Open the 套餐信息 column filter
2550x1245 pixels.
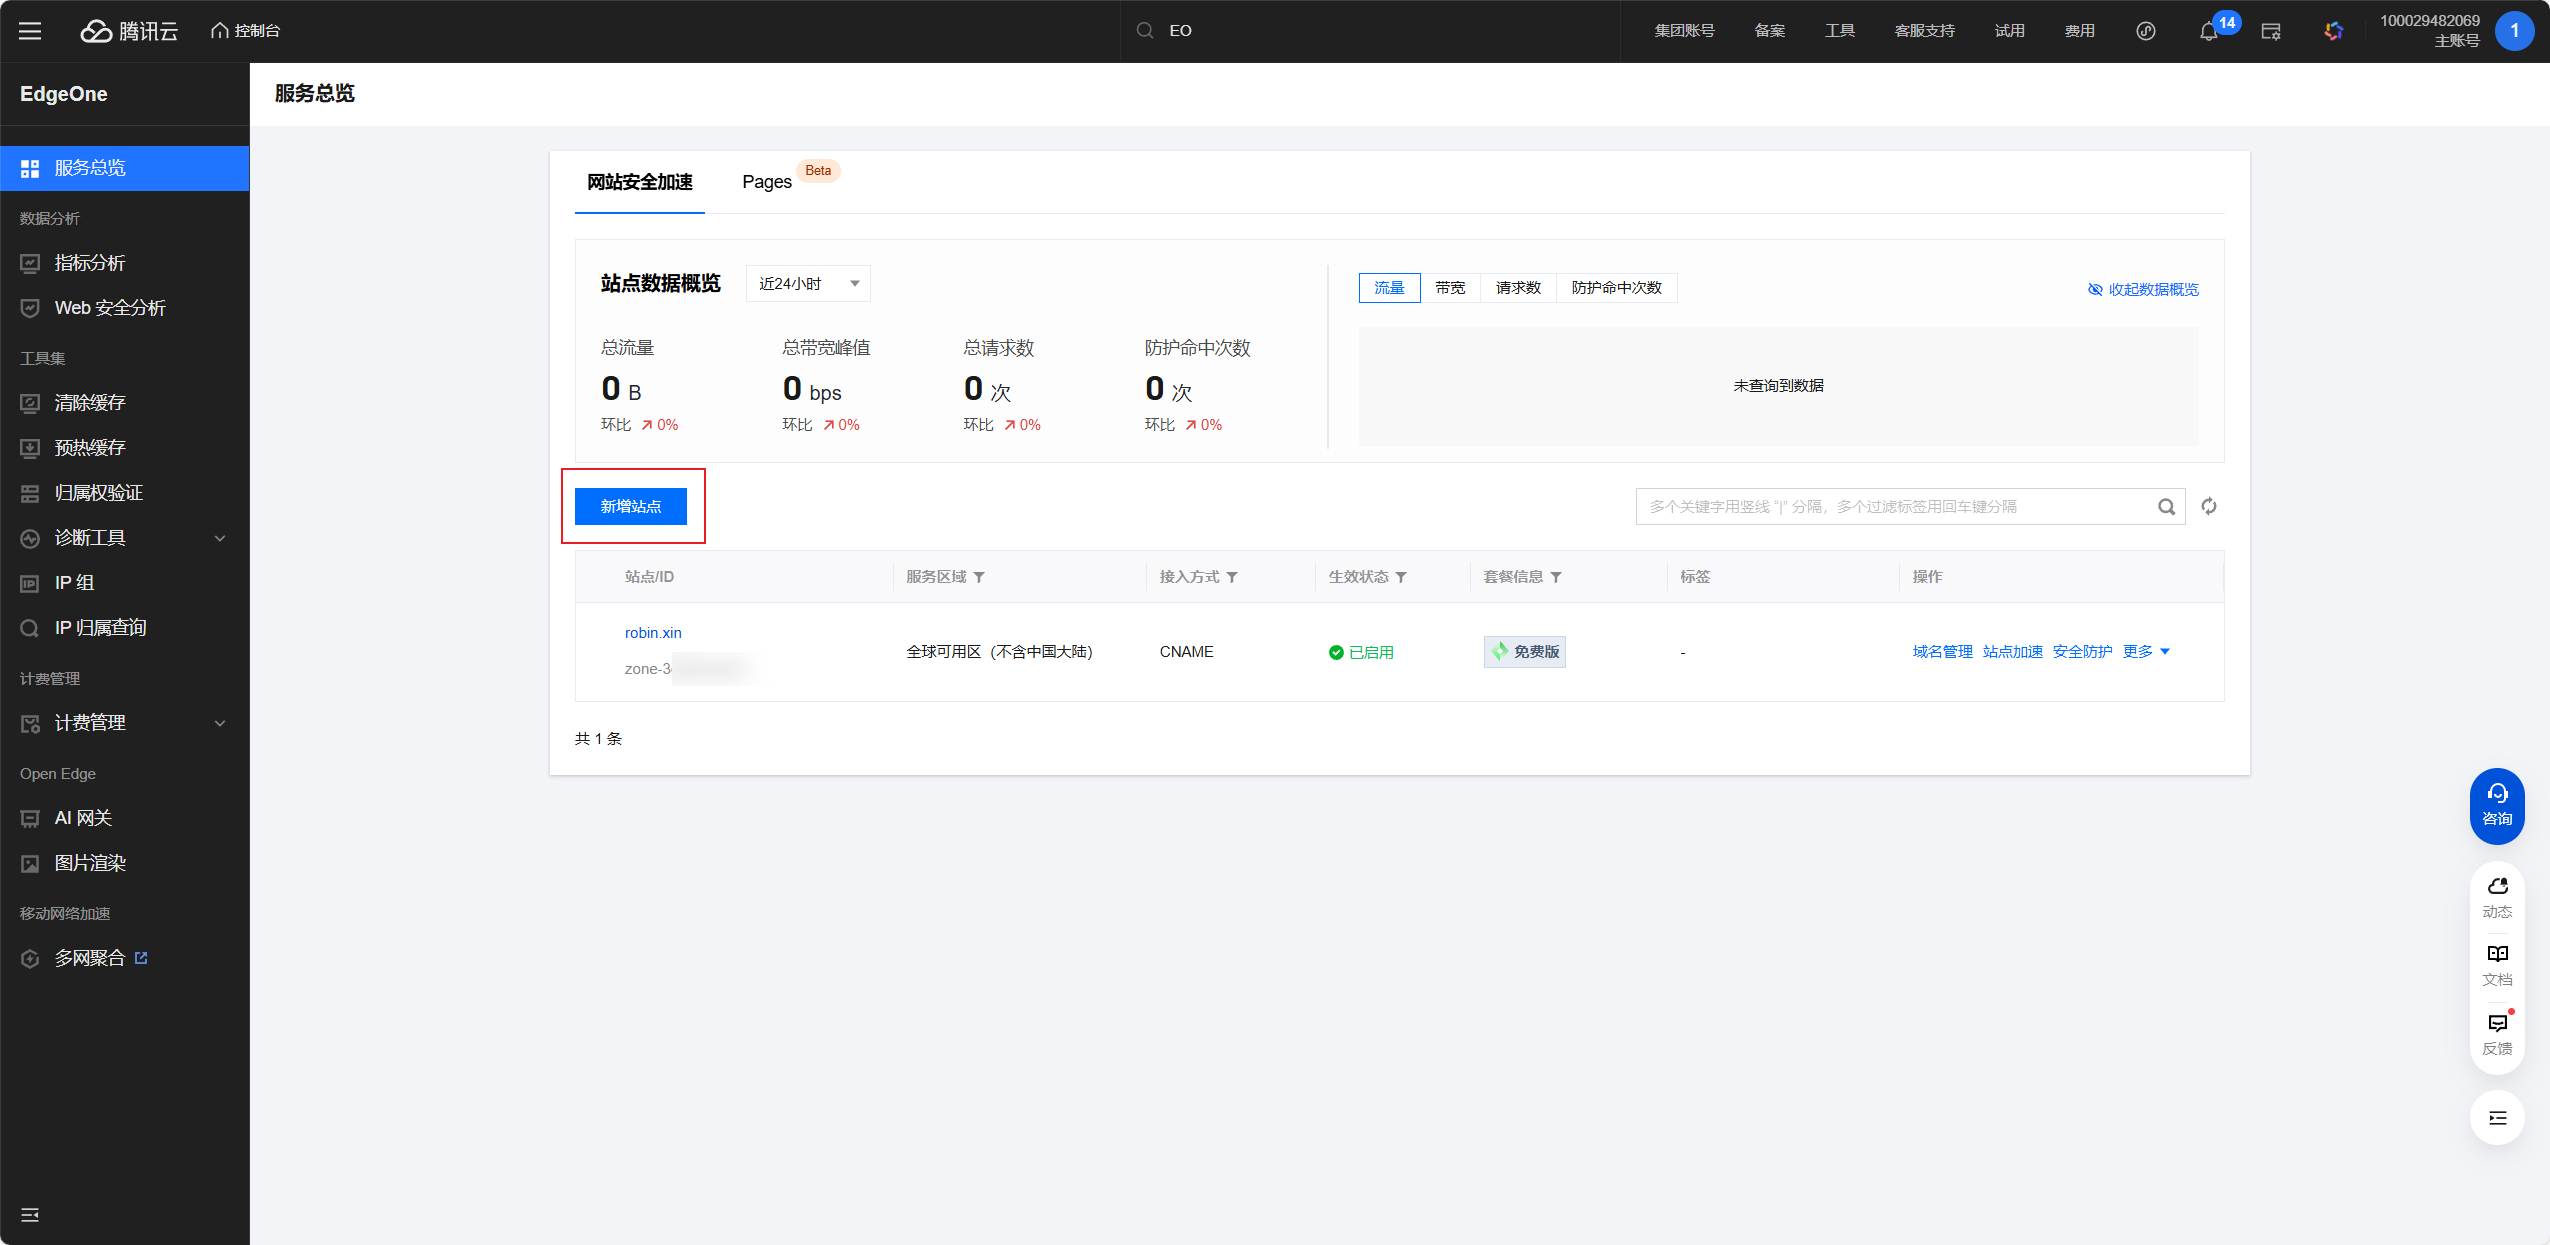(1556, 578)
